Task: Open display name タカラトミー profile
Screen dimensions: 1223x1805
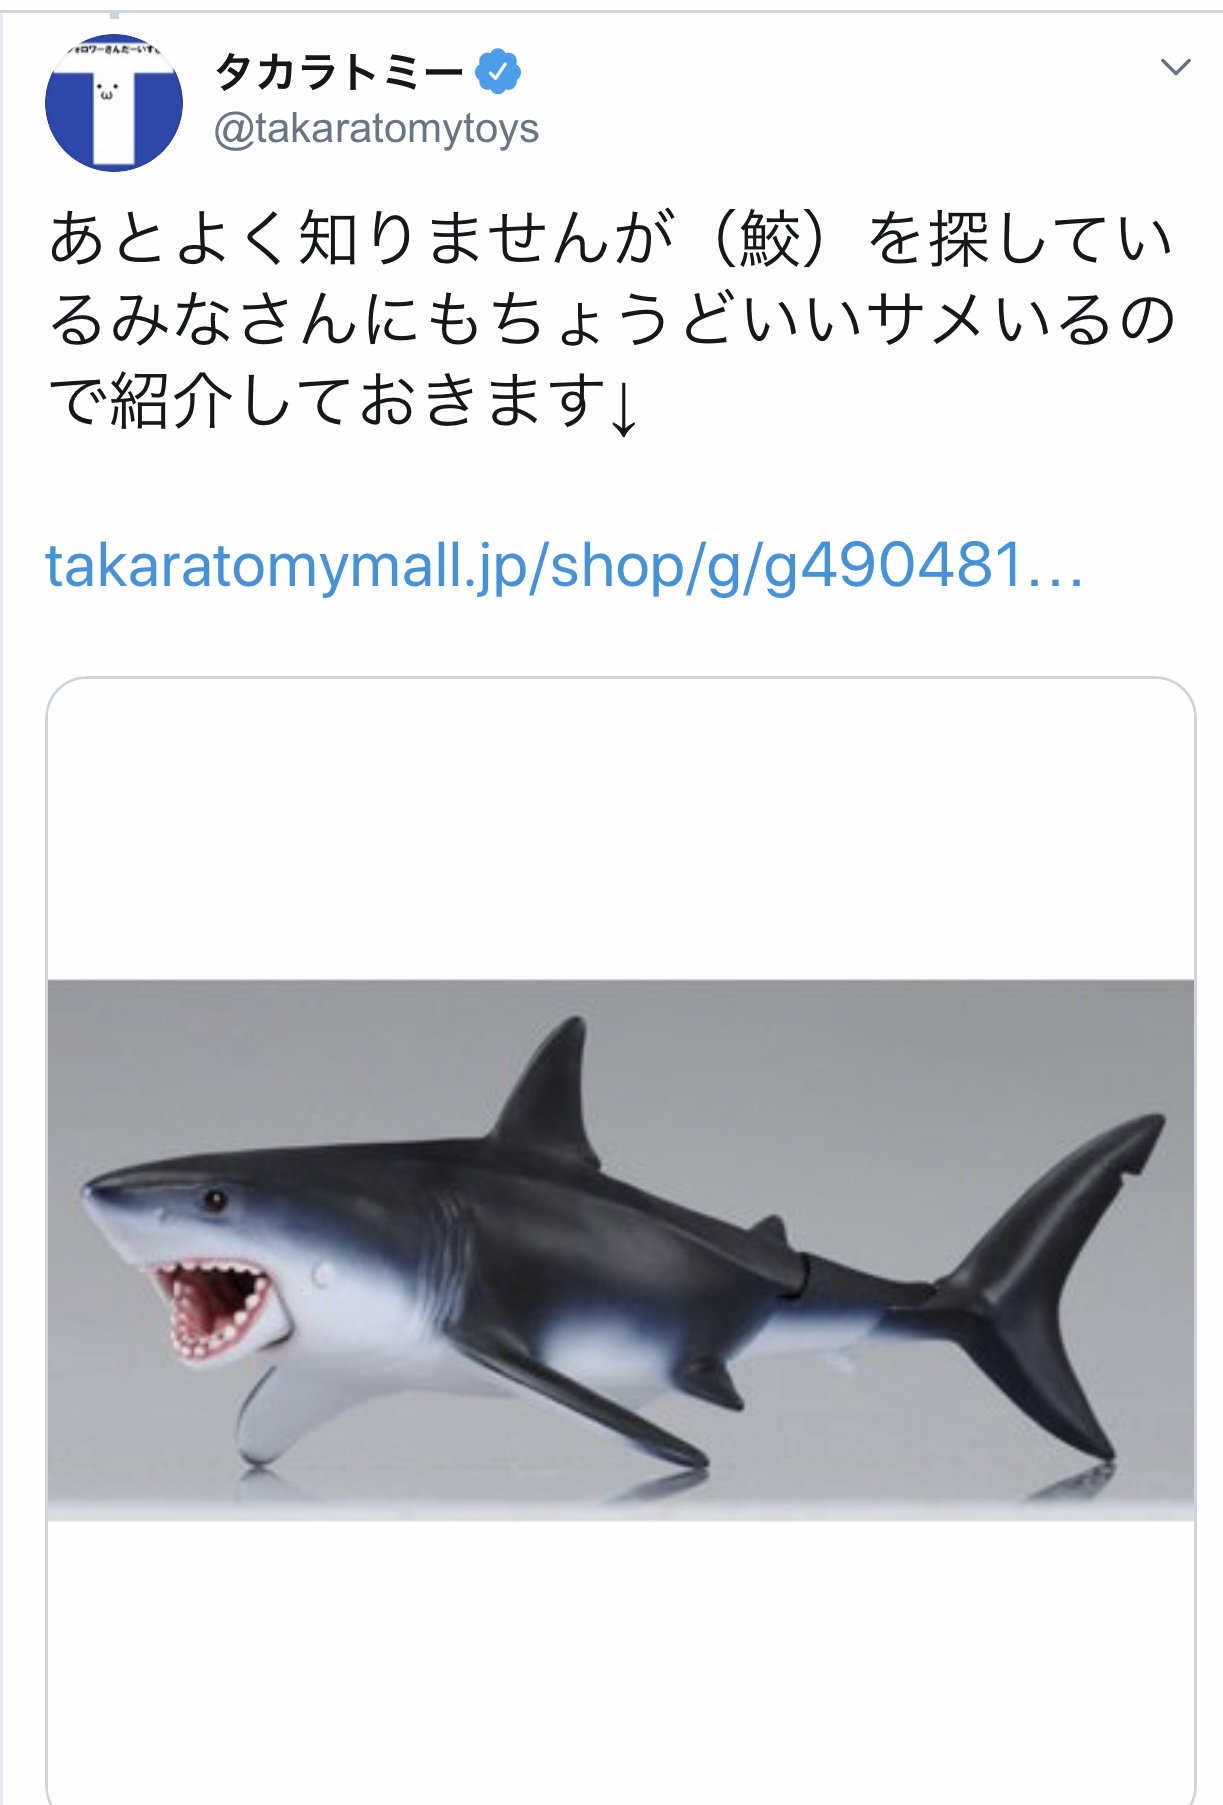Action: point(340,72)
